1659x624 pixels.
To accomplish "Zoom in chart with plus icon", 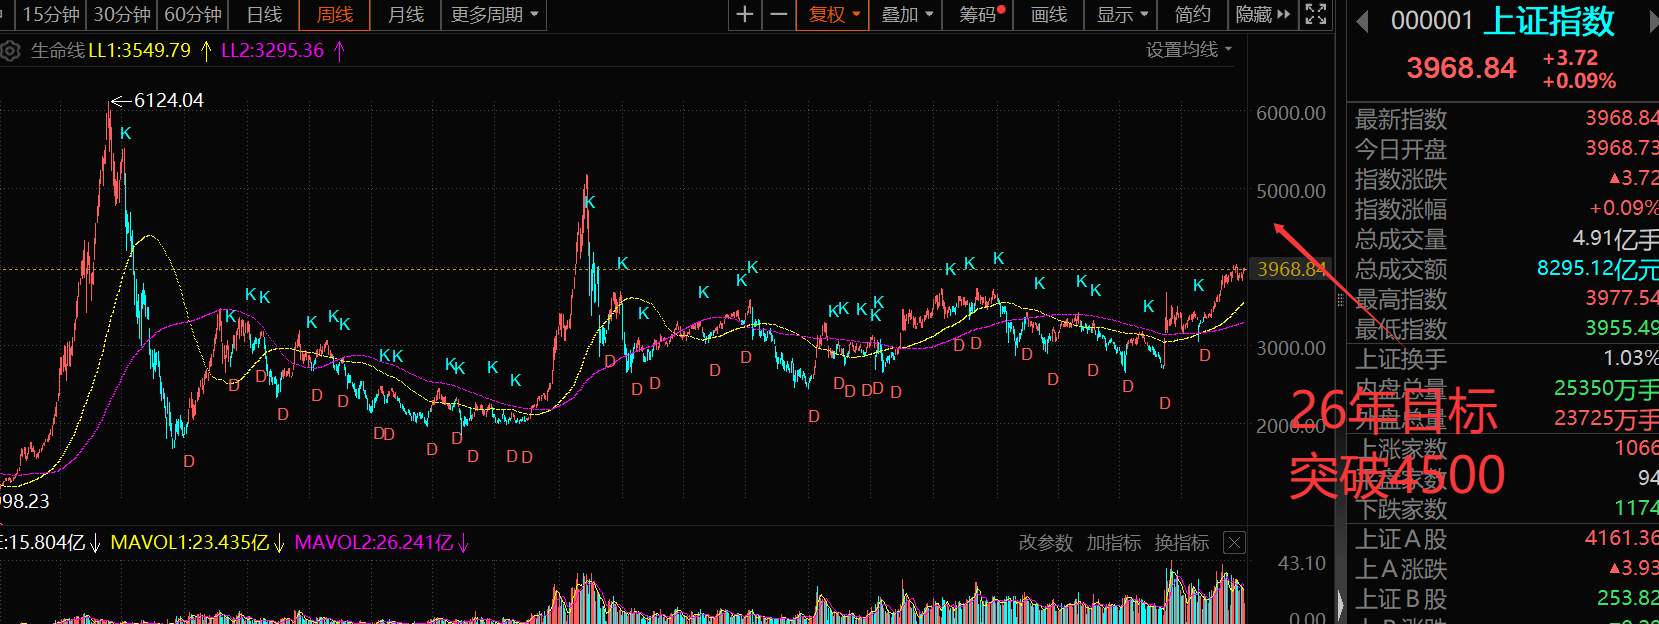I will 745,14.
